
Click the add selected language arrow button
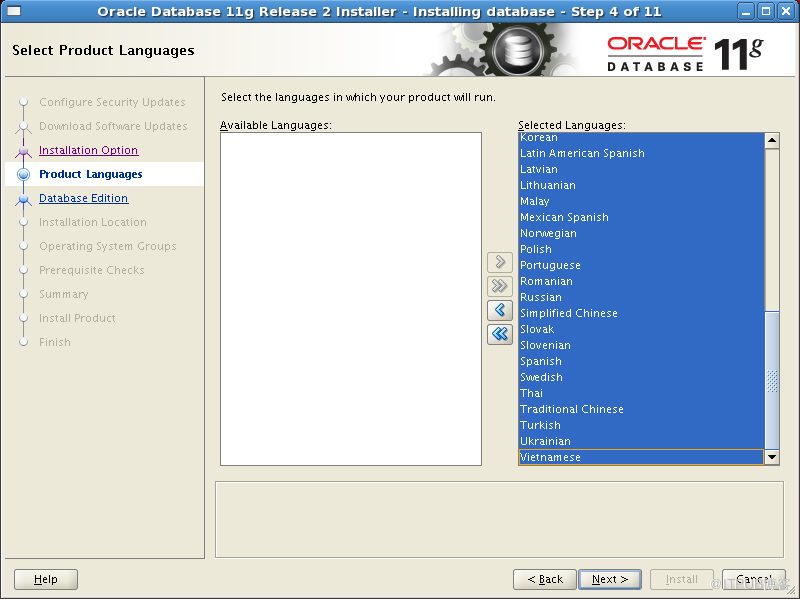499,262
